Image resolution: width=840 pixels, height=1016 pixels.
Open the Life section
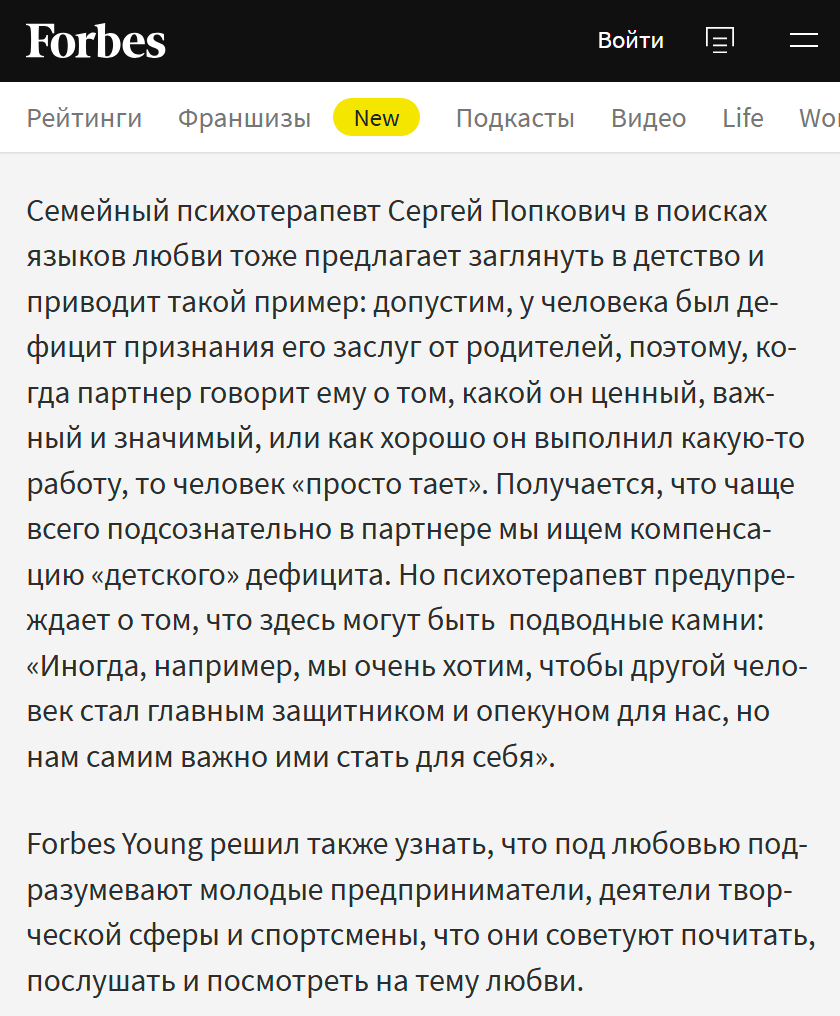pyautogui.click(x=742, y=118)
